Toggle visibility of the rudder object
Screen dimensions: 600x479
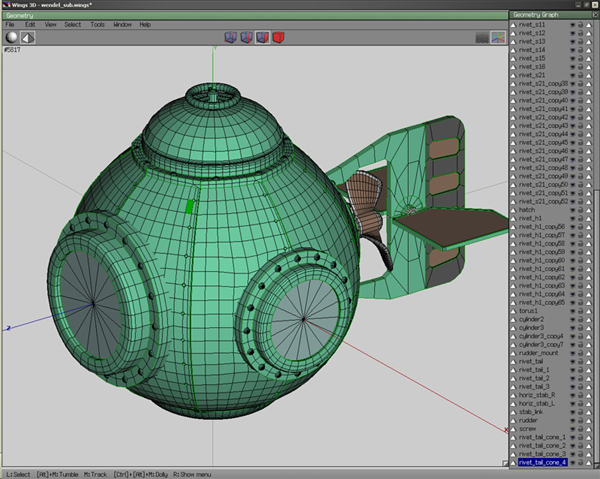(572, 420)
